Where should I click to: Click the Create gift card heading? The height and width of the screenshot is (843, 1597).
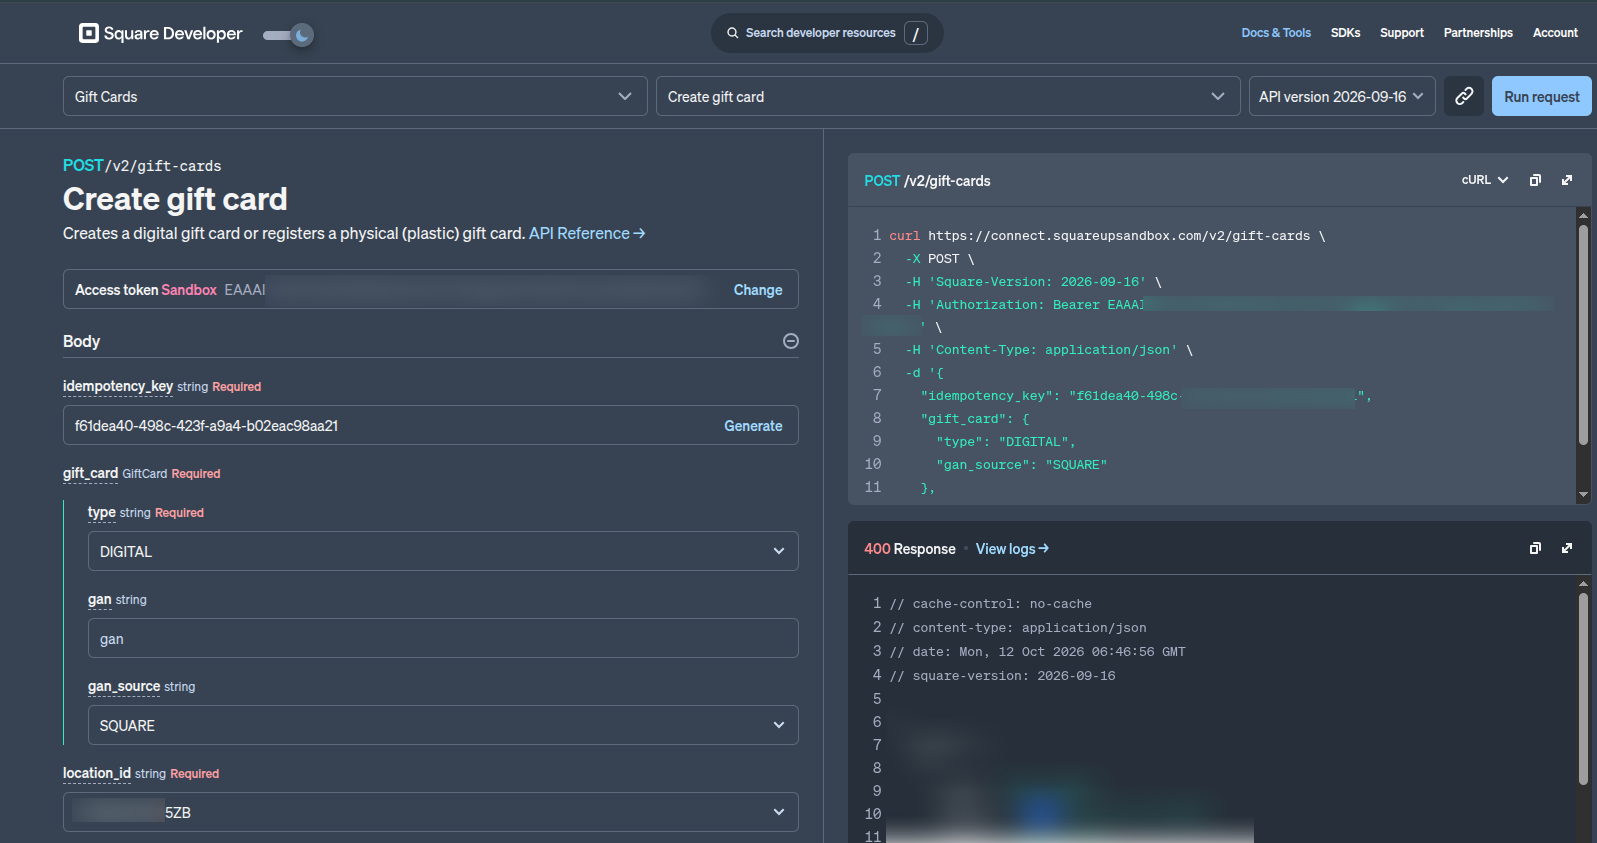[175, 199]
